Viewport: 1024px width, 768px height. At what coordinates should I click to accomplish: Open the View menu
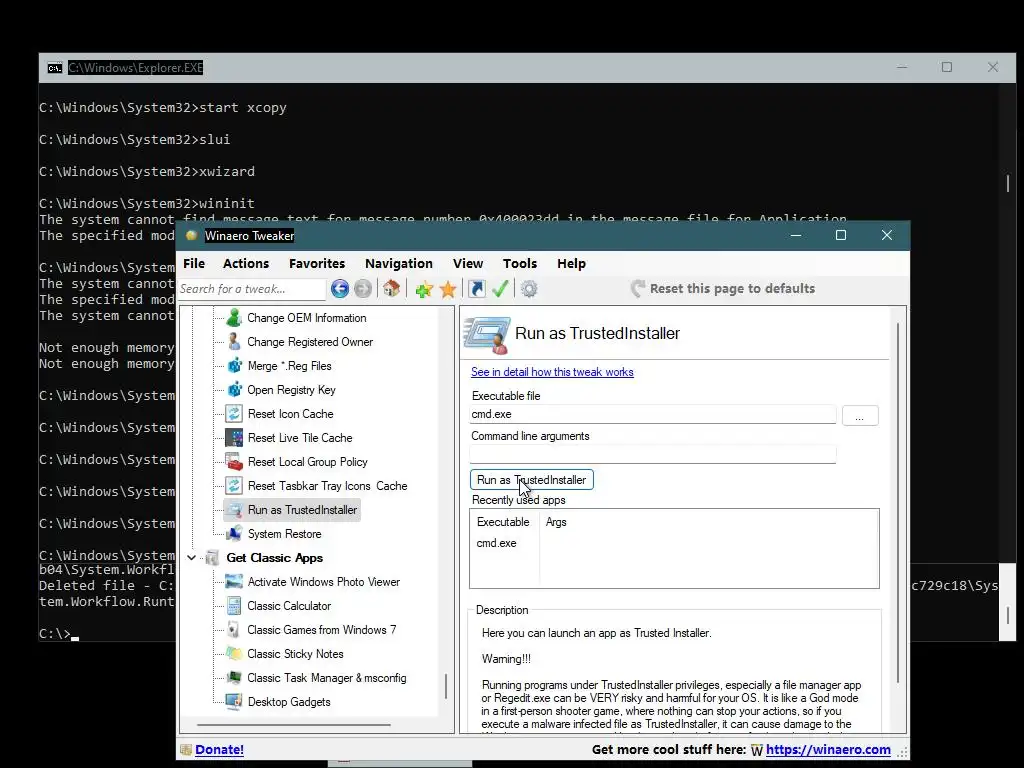(468, 263)
